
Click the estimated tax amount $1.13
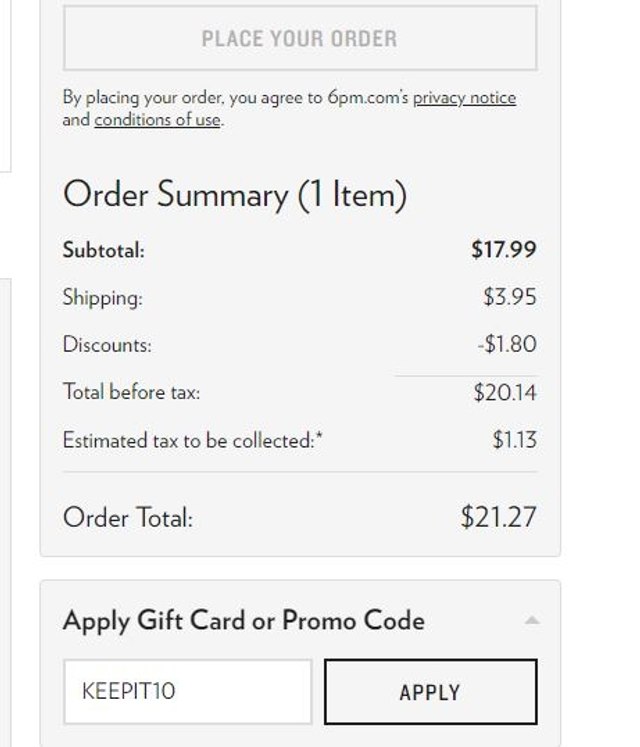coord(515,439)
